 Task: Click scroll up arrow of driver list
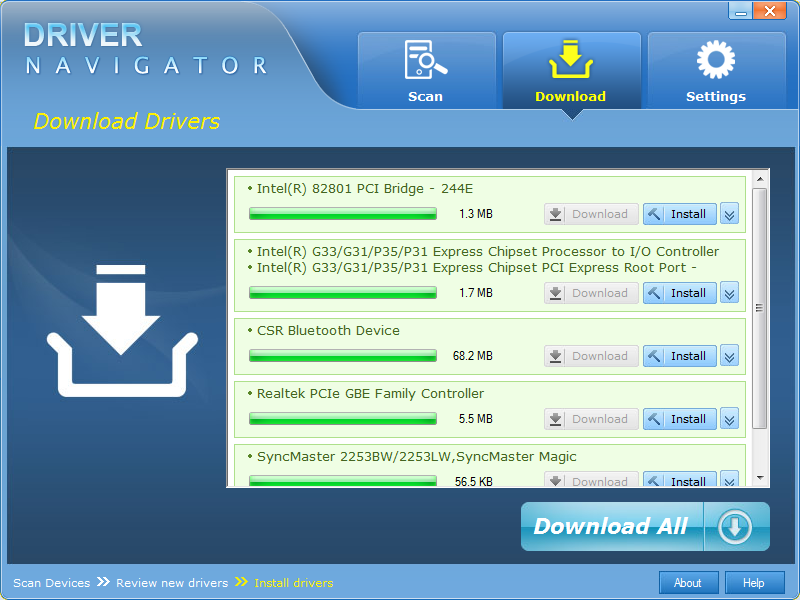point(760,179)
